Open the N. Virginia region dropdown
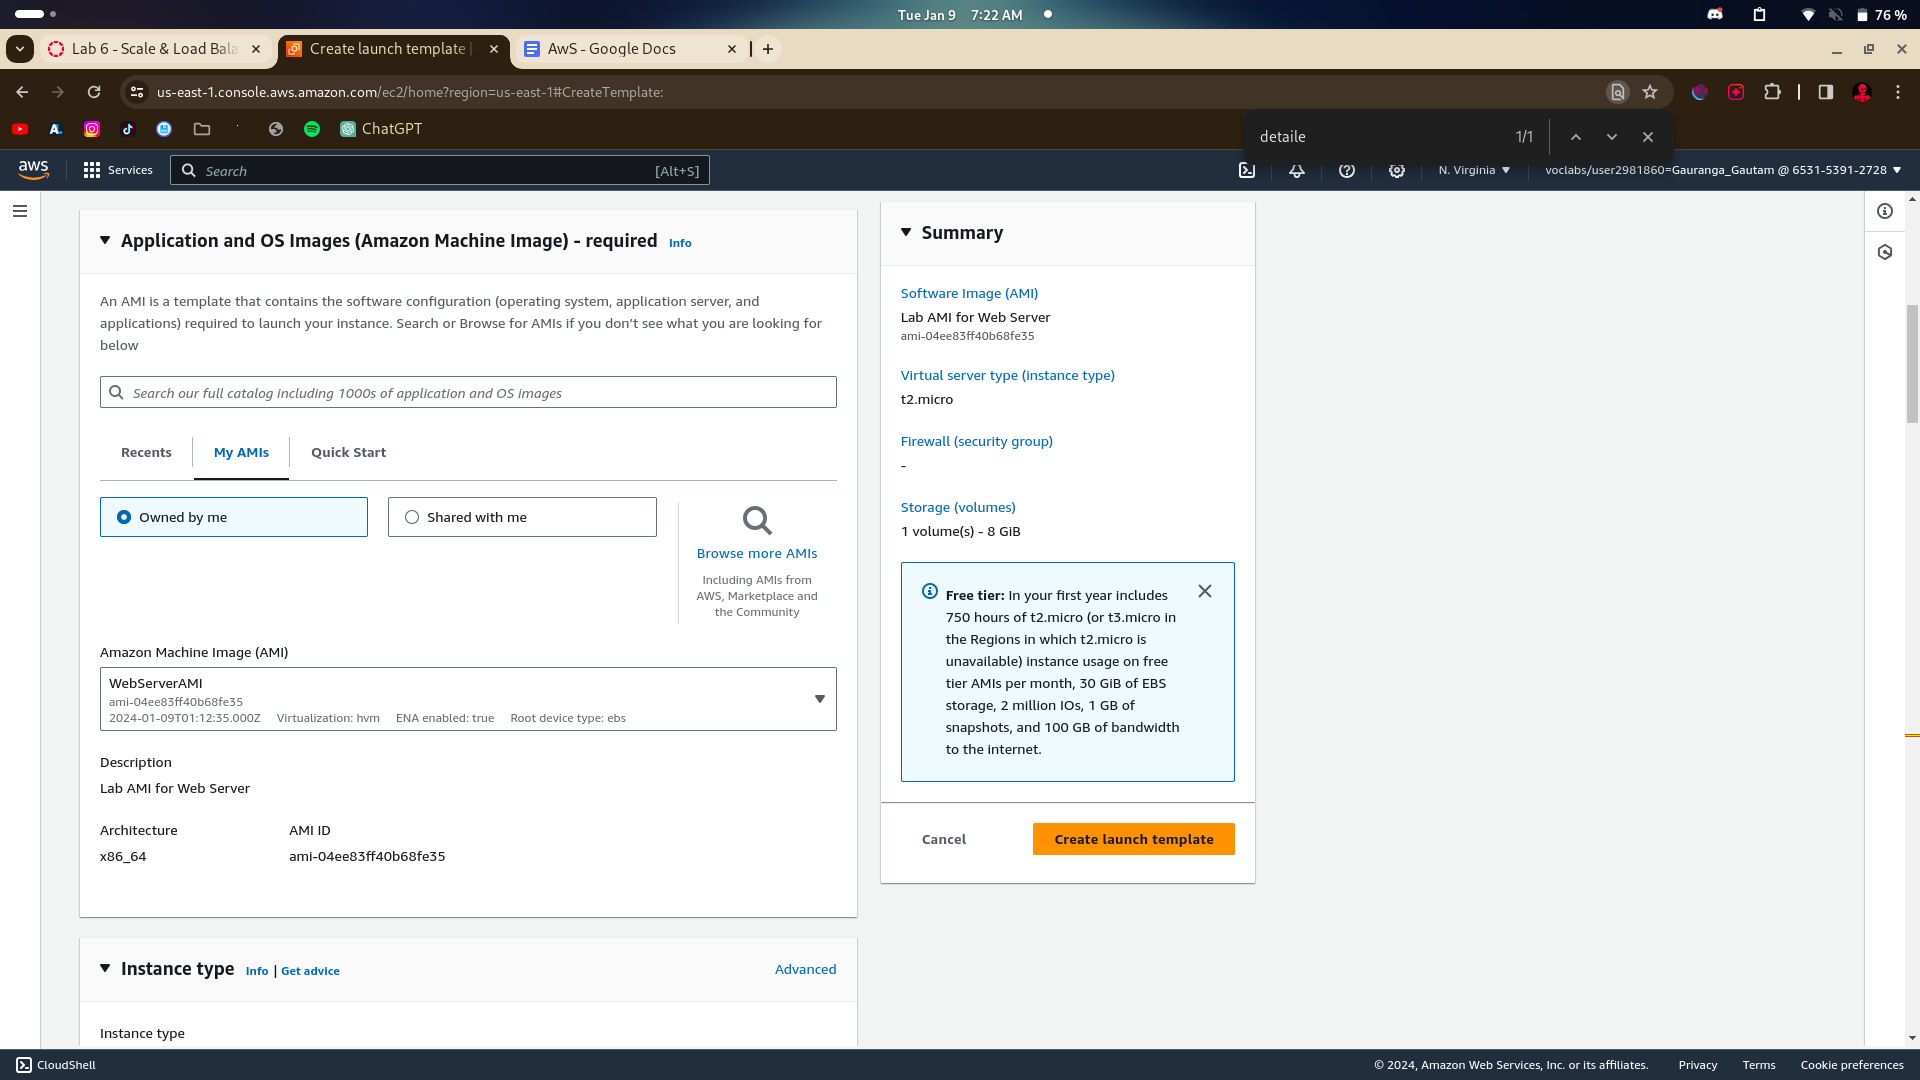 [1474, 170]
